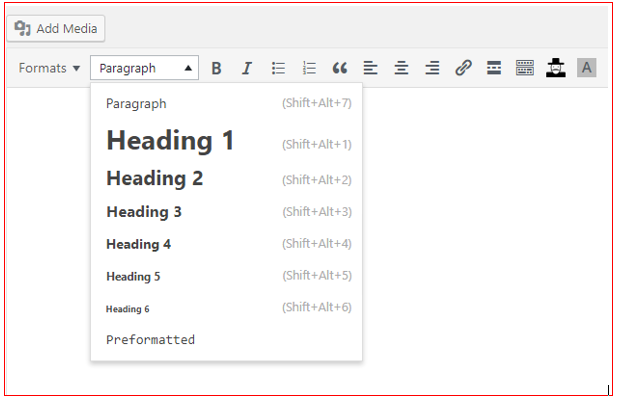Image resolution: width=622 pixels, height=396 pixels.
Task: Align text left
Action: pyautogui.click(x=371, y=68)
